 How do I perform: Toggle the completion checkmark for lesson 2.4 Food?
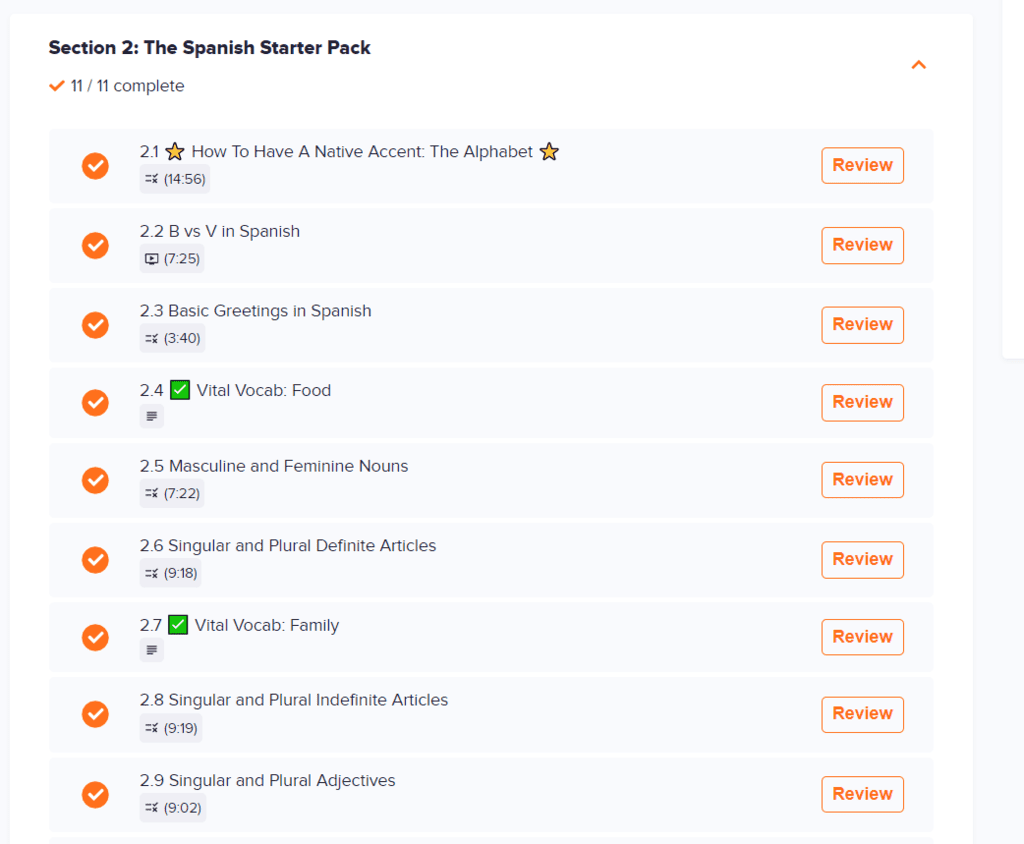[95, 402]
